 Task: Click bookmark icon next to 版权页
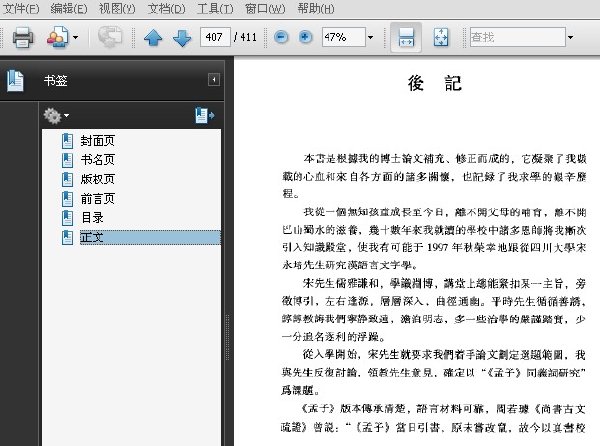coord(67,179)
